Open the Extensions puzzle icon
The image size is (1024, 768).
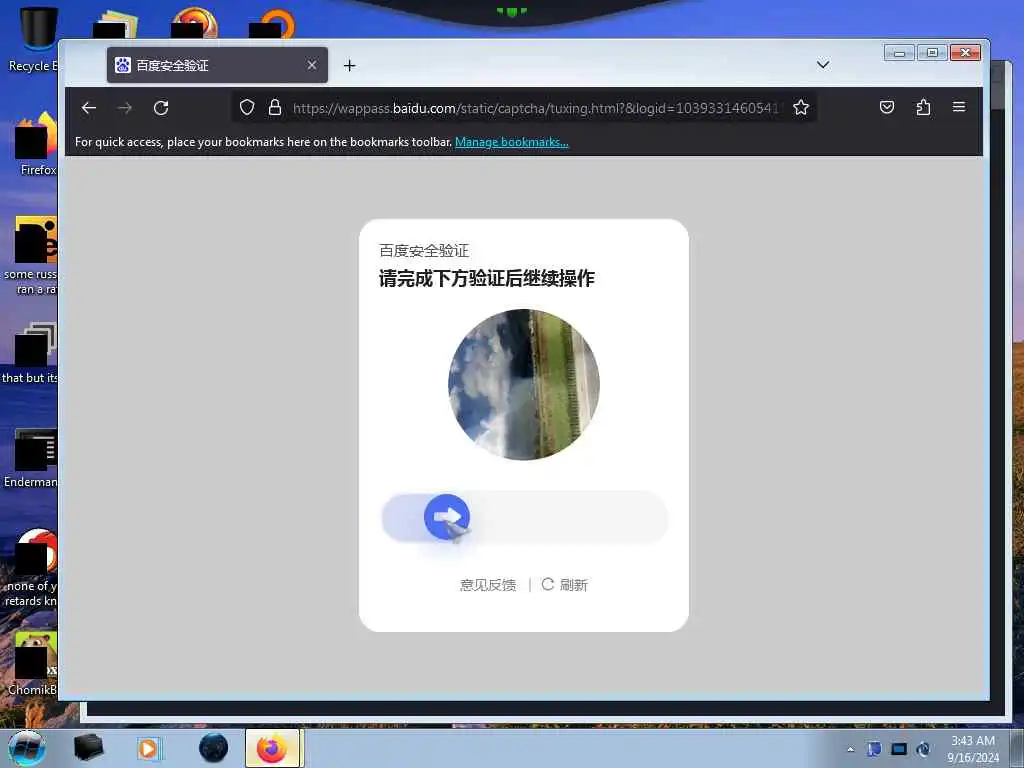pyautogui.click(x=923, y=107)
